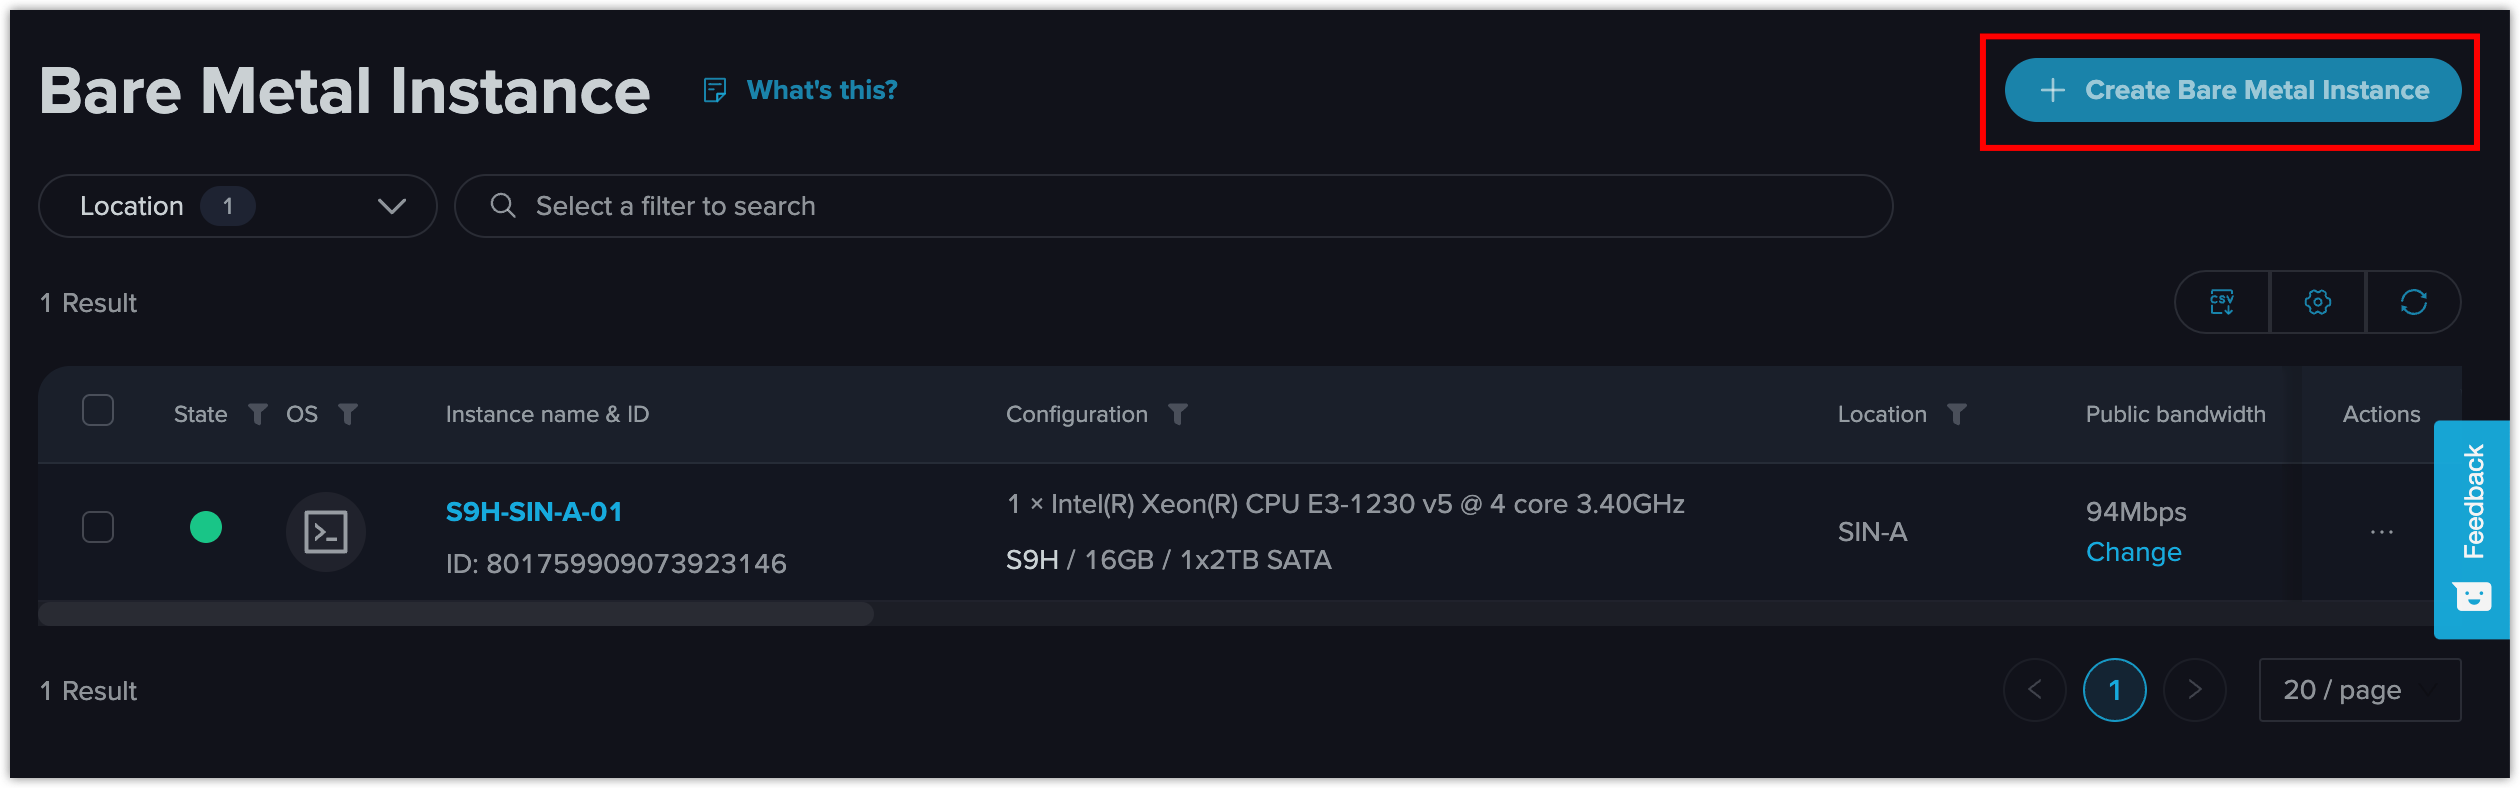Image resolution: width=2520 pixels, height=788 pixels.
Task: Export the list with the CSV icon
Action: coord(2222,302)
